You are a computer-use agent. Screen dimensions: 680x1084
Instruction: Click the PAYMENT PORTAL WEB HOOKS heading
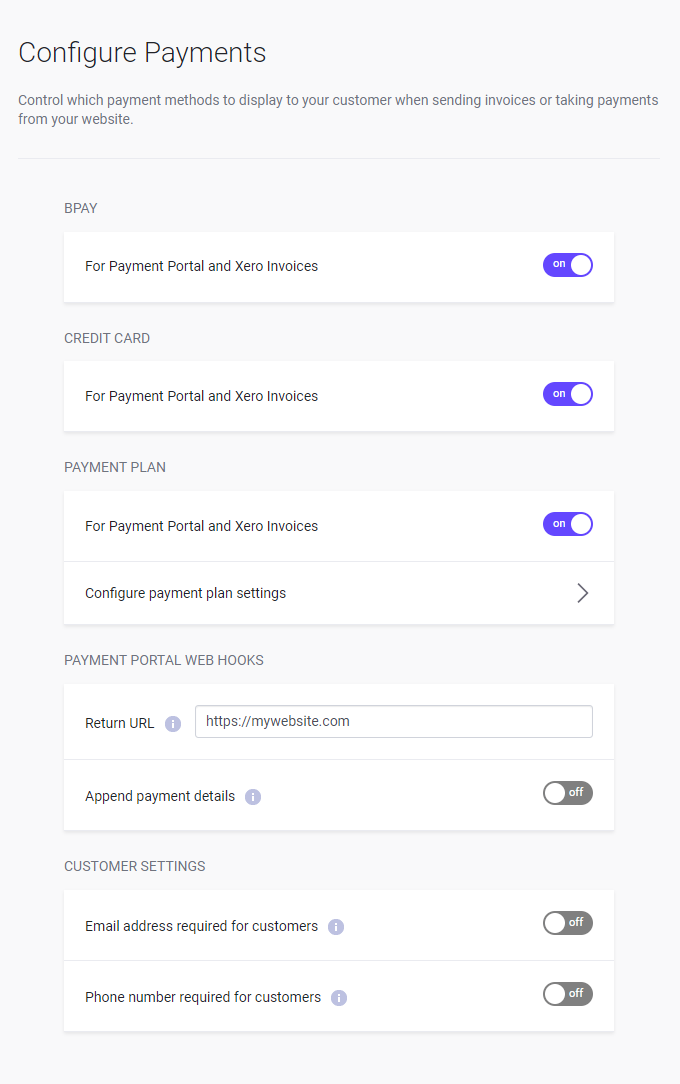pos(163,660)
